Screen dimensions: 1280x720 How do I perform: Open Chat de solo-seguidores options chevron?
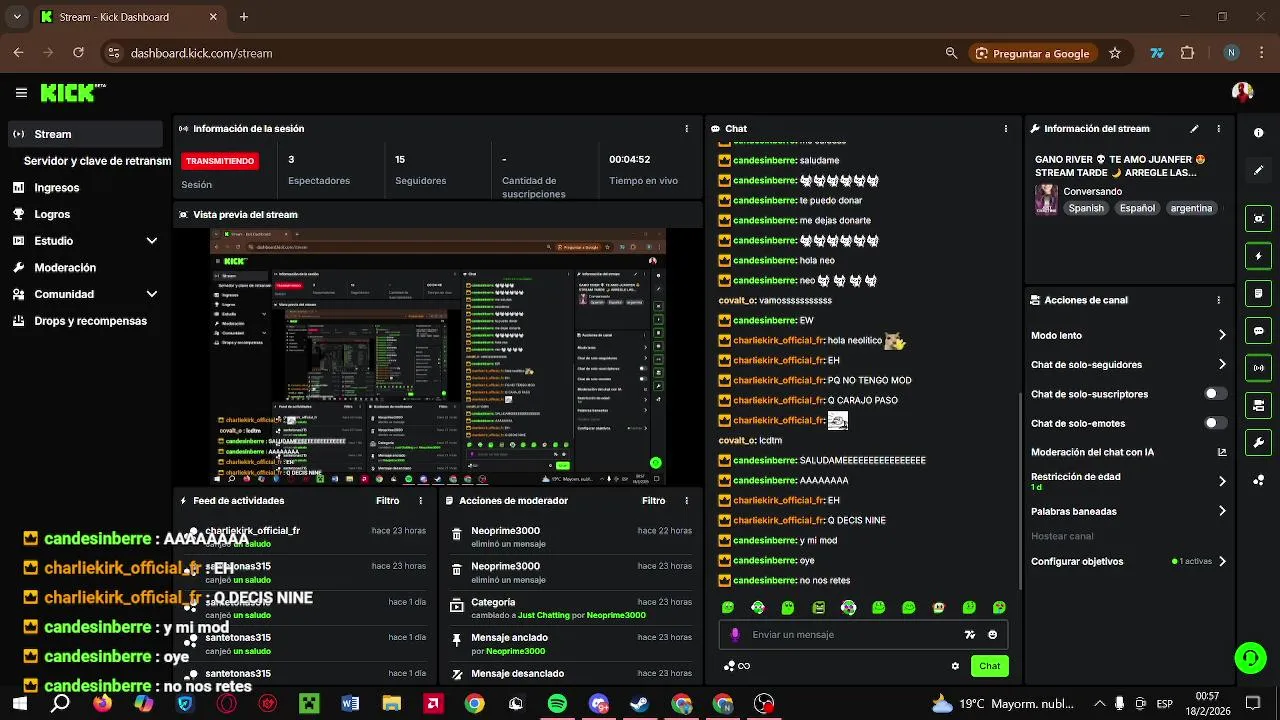1221,365
